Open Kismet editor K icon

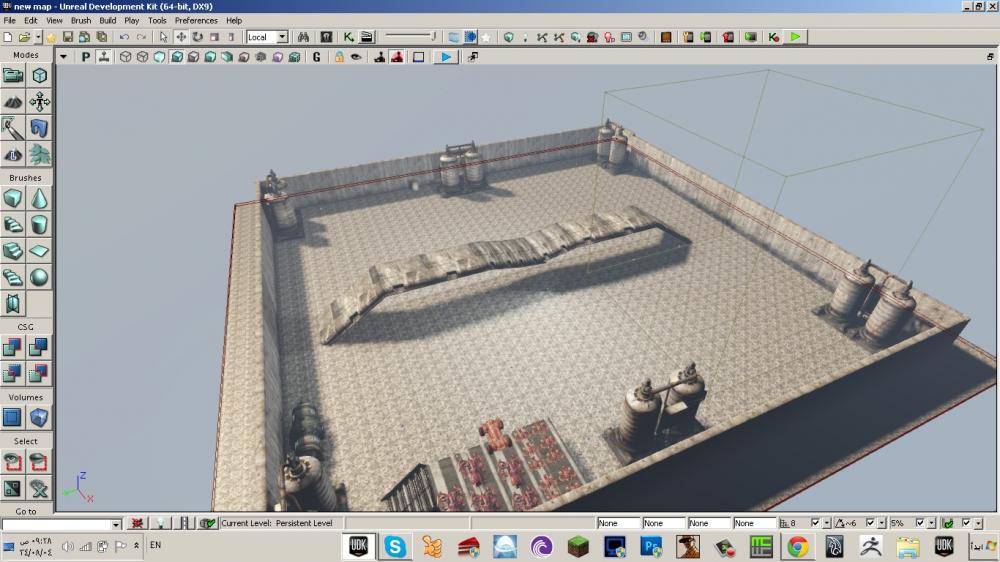(348, 37)
